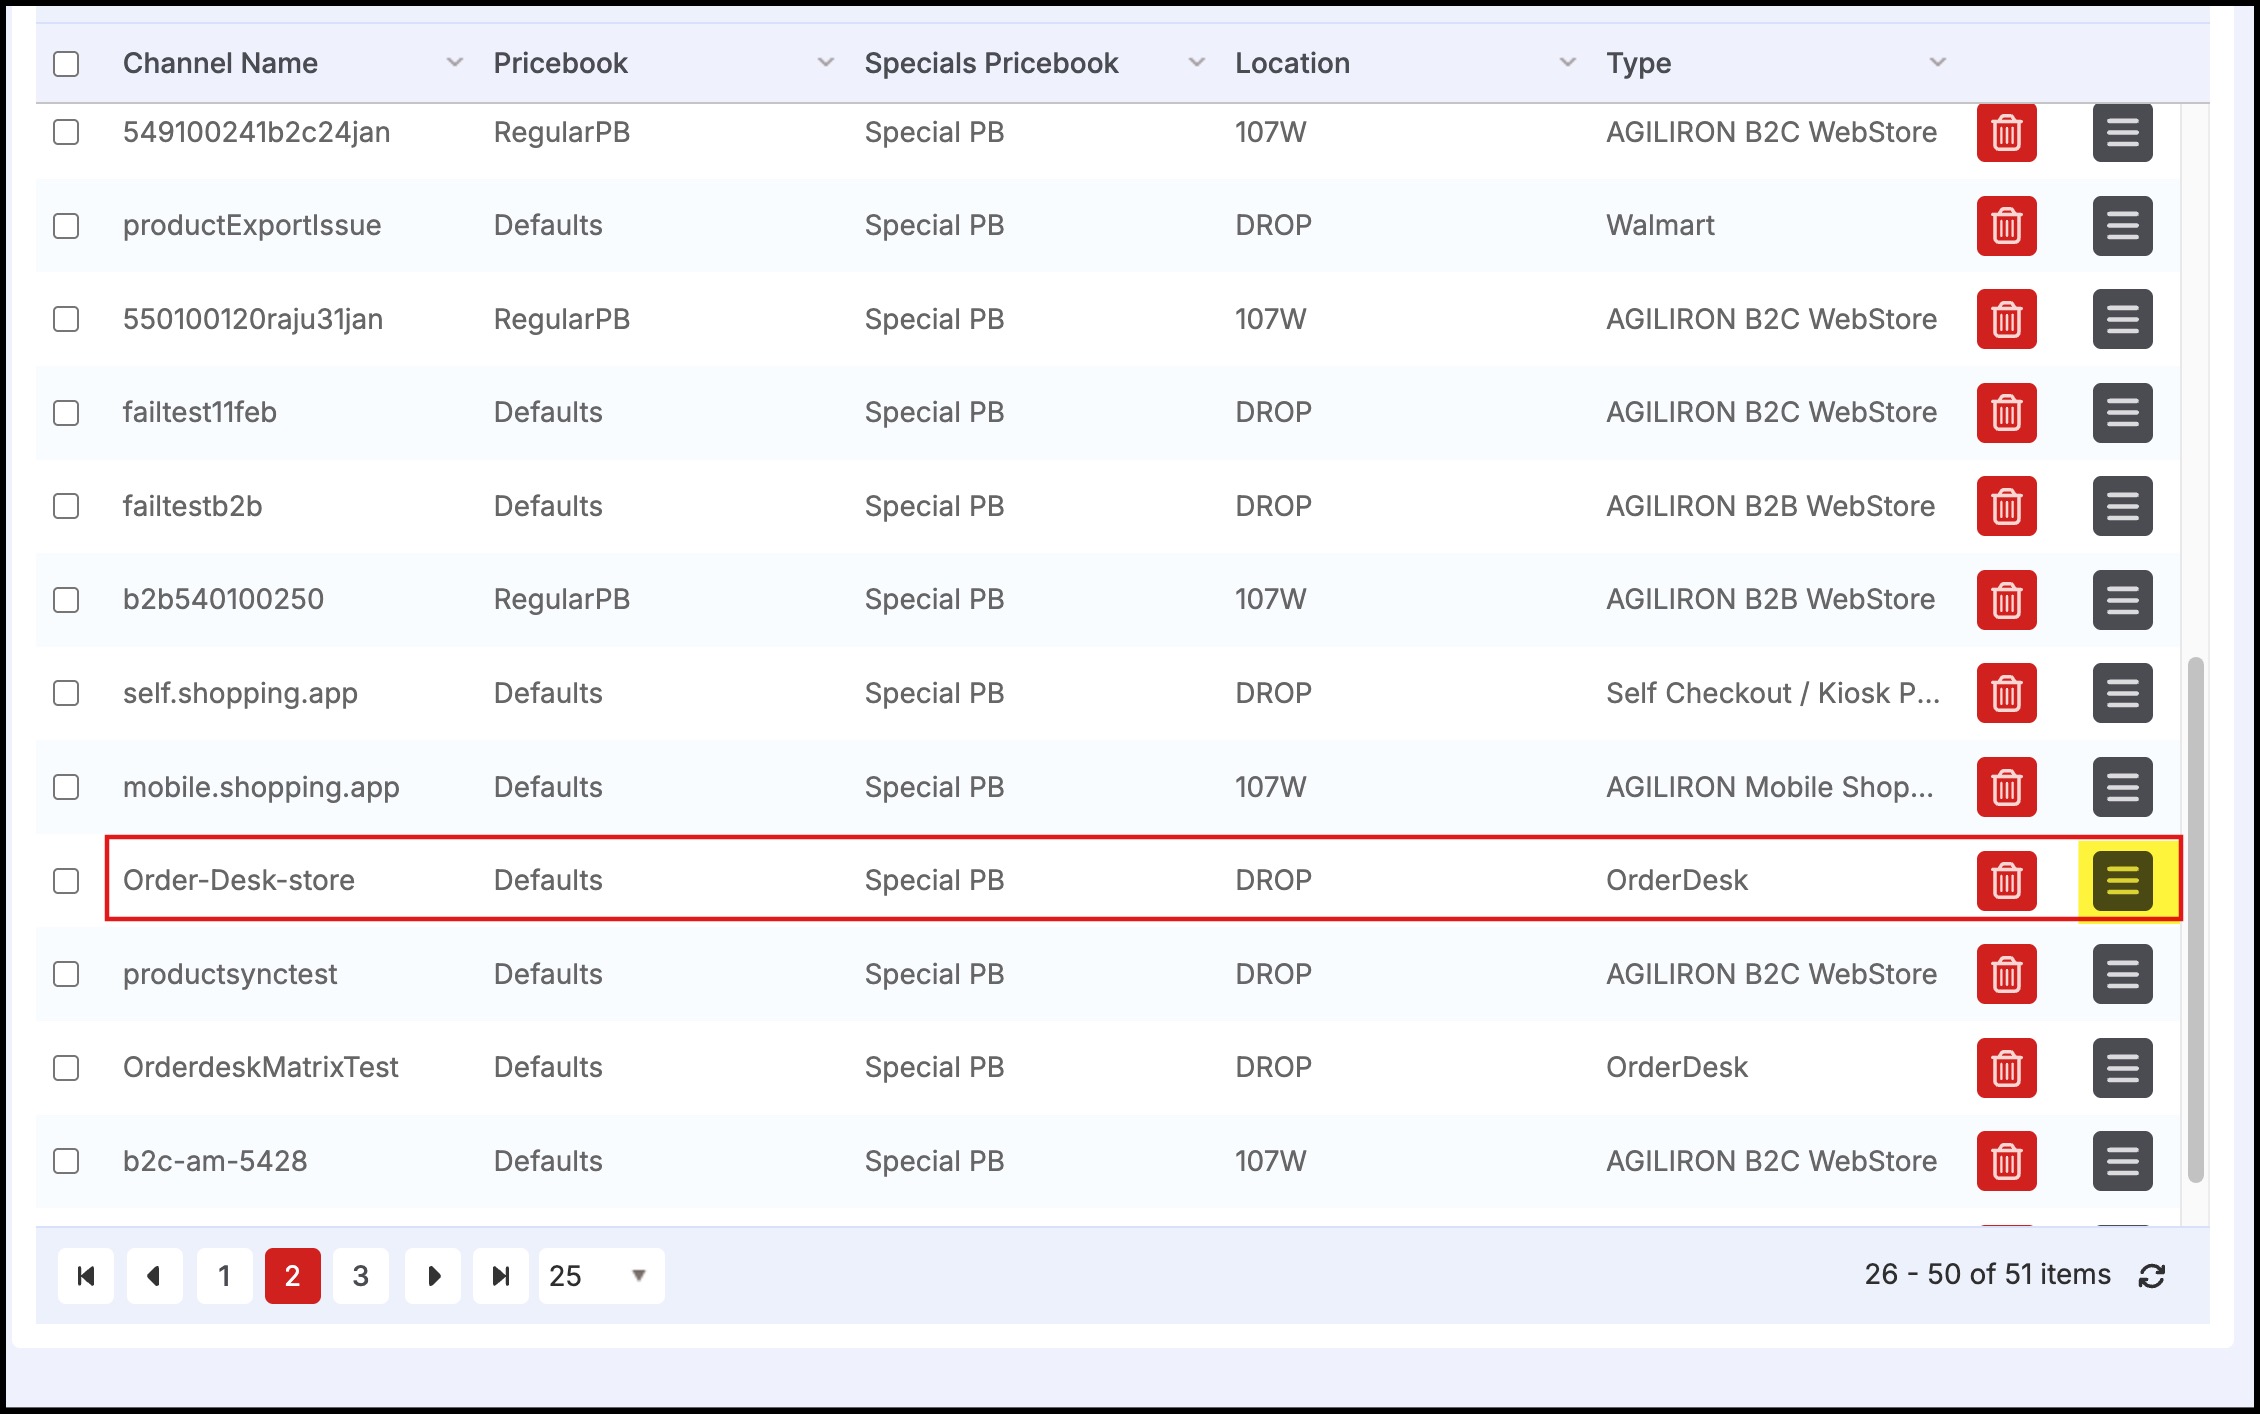Tick the checkbox for failtest11feb
Screen dimensions: 2260x1414
[x=66, y=413]
